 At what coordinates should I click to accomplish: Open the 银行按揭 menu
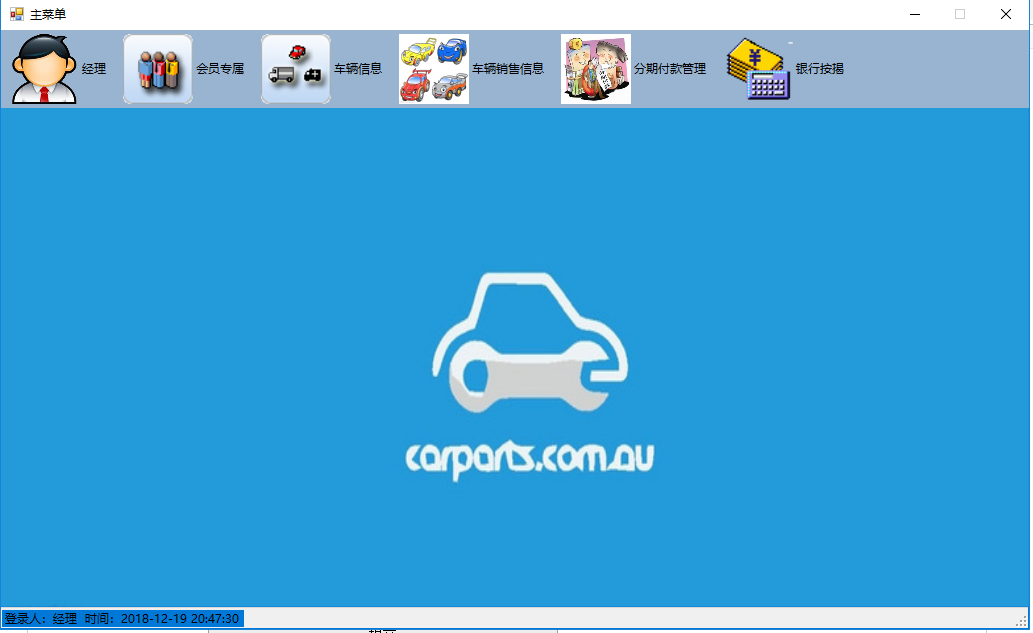(x=820, y=69)
